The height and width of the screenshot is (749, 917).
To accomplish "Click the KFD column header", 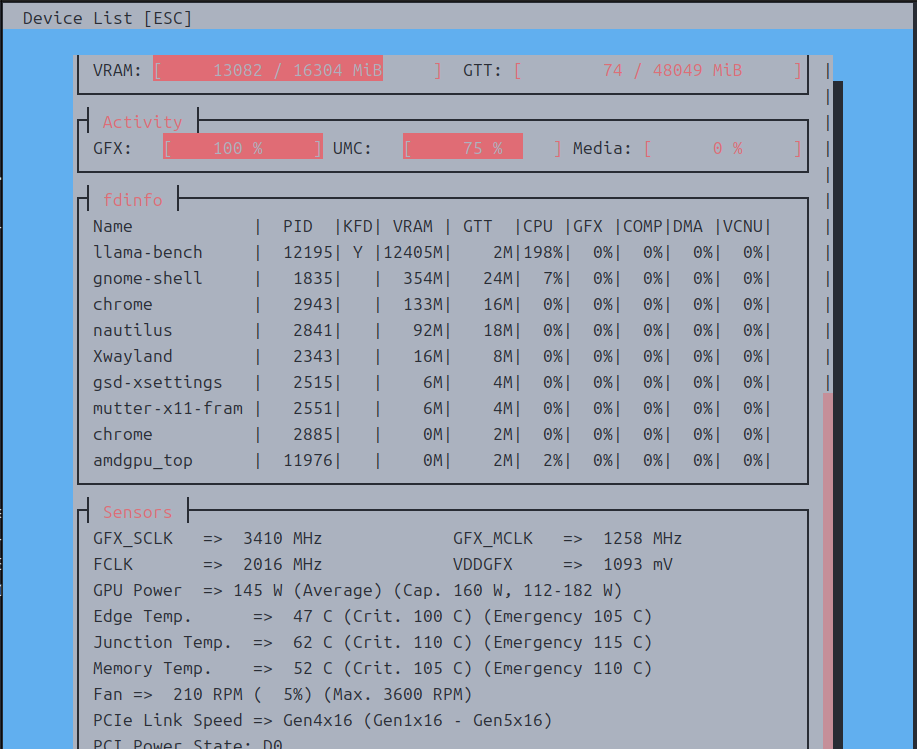I will (x=357, y=226).
